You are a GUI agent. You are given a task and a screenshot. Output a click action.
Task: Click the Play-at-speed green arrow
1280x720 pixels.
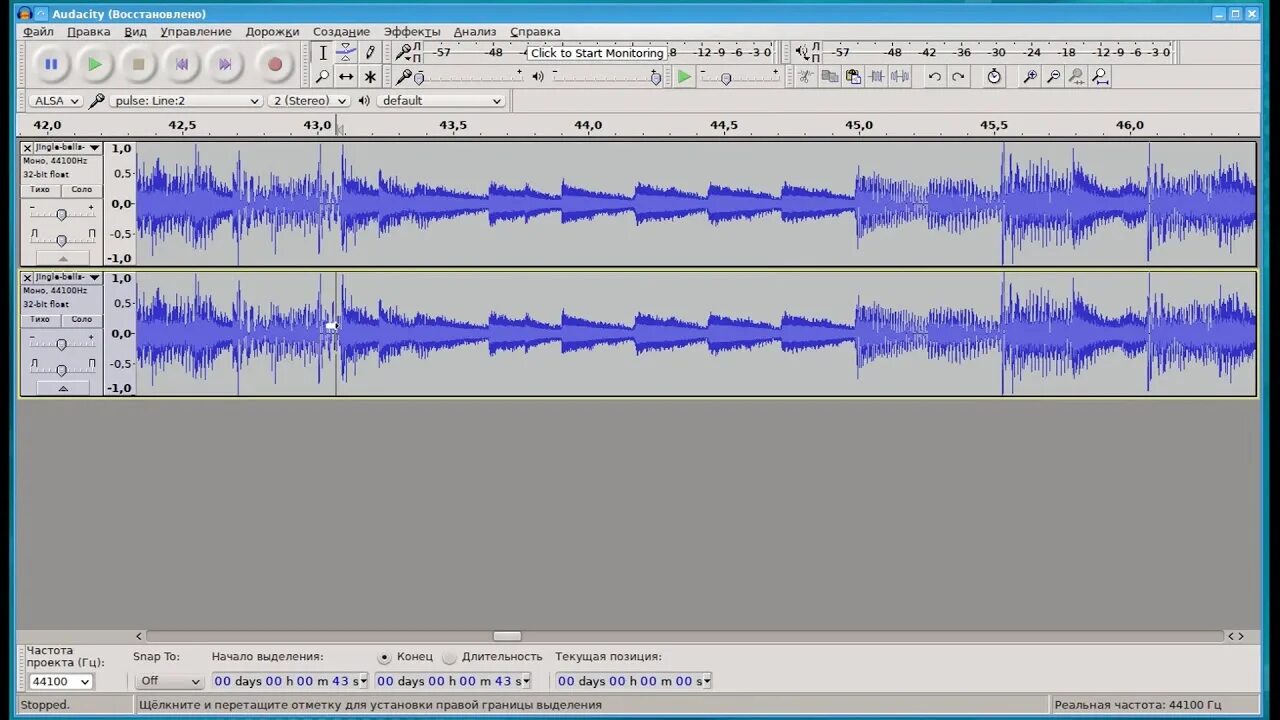pyautogui.click(x=684, y=77)
